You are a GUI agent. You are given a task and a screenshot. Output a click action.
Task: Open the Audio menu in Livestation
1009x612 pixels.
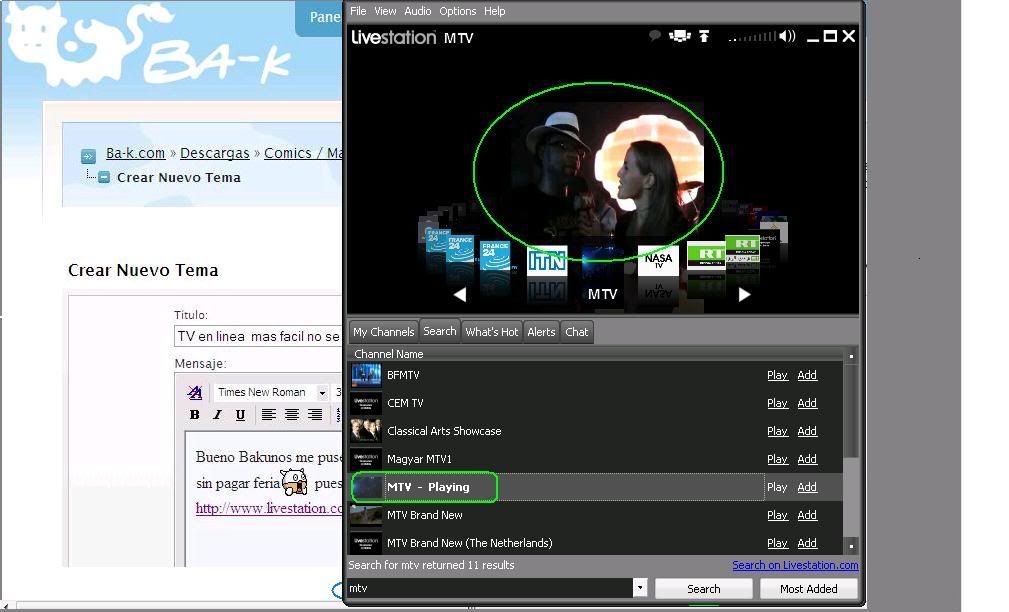[418, 11]
